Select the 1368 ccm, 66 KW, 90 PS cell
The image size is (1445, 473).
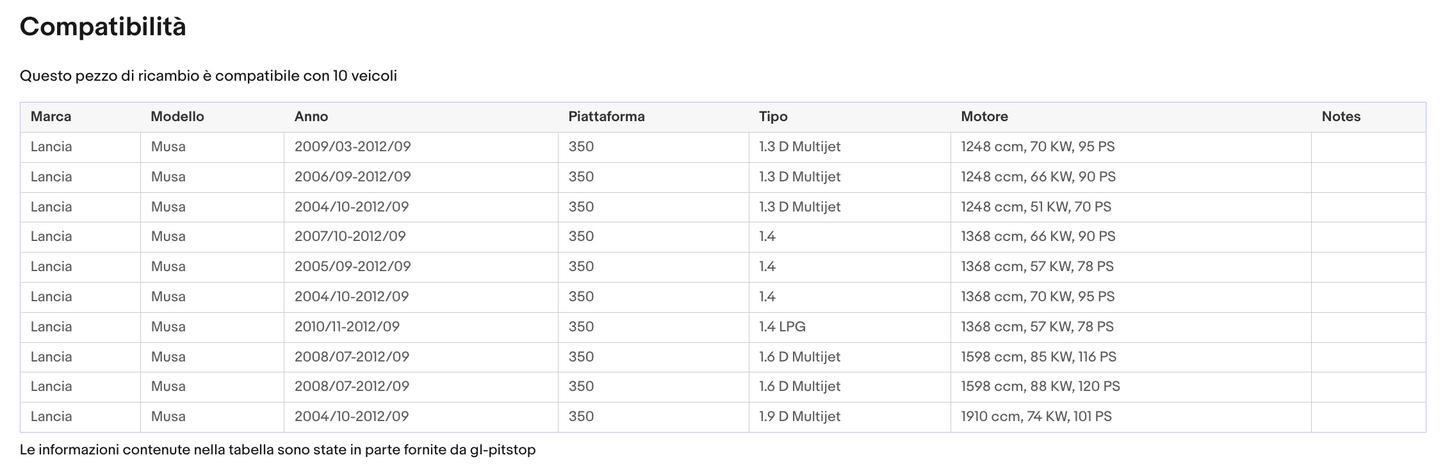coord(1038,237)
